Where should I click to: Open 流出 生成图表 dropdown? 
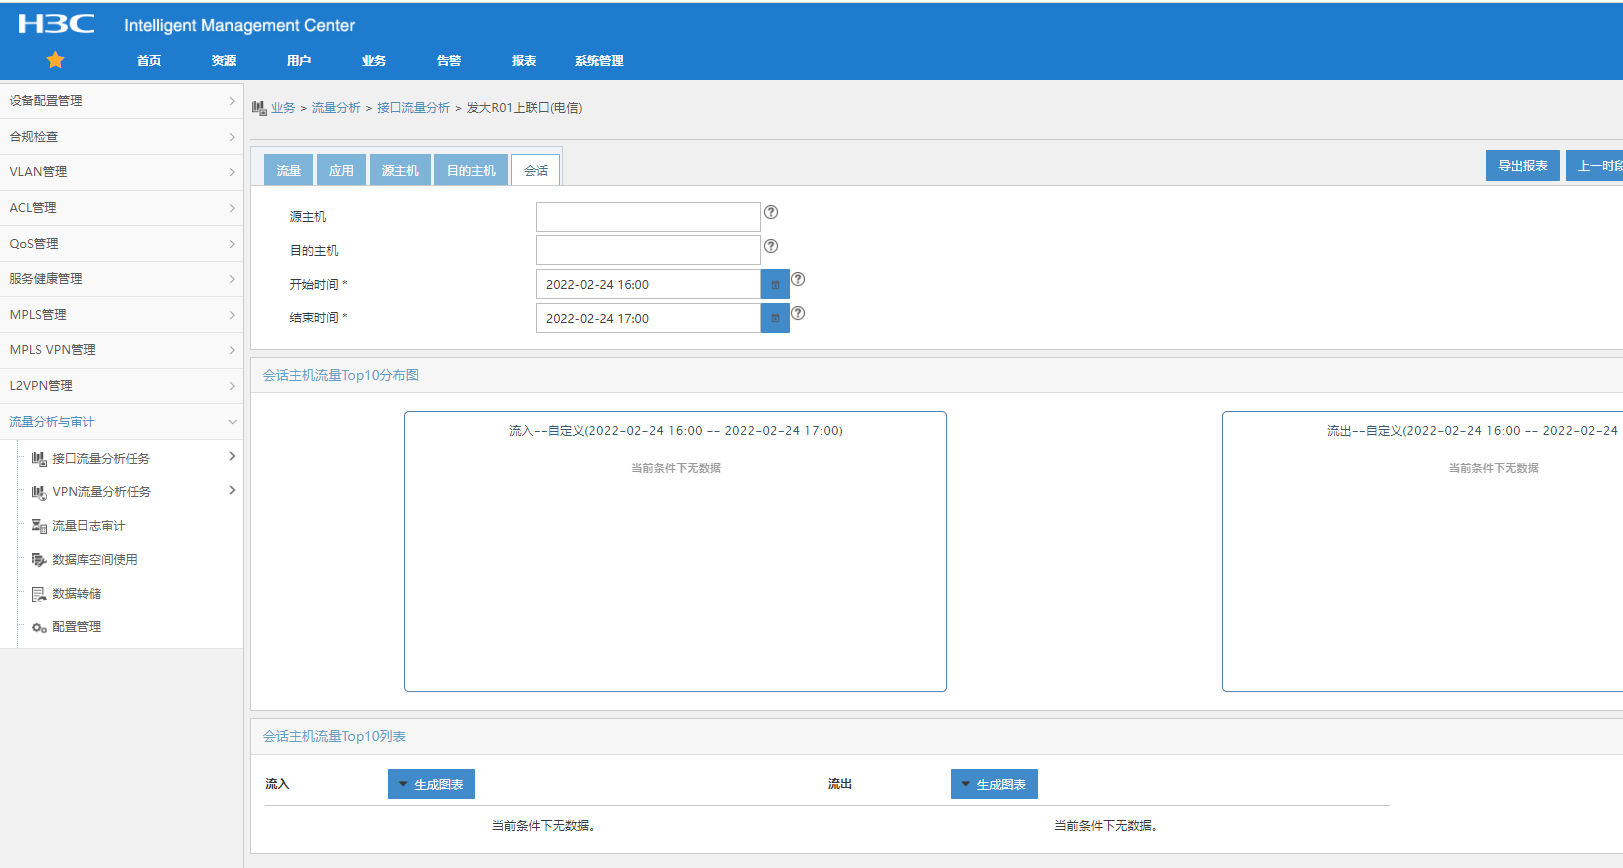tap(994, 784)
